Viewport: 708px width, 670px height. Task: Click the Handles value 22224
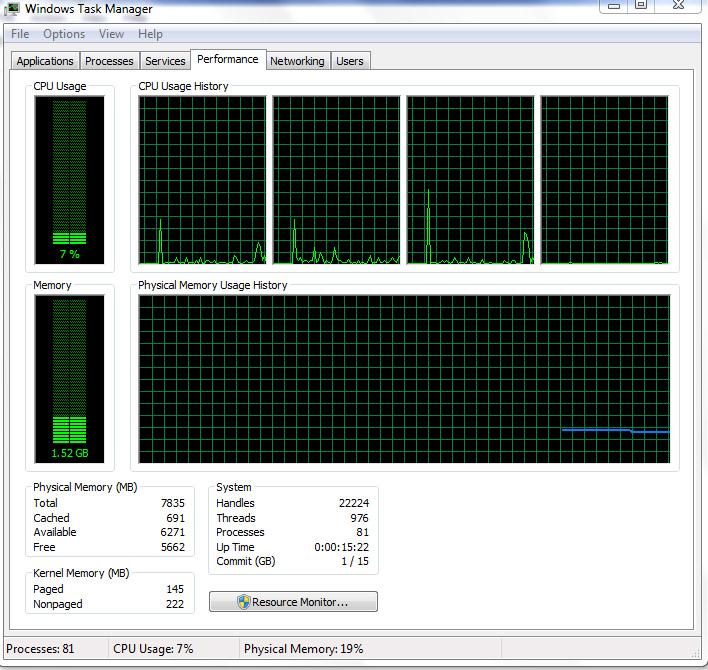354,503
